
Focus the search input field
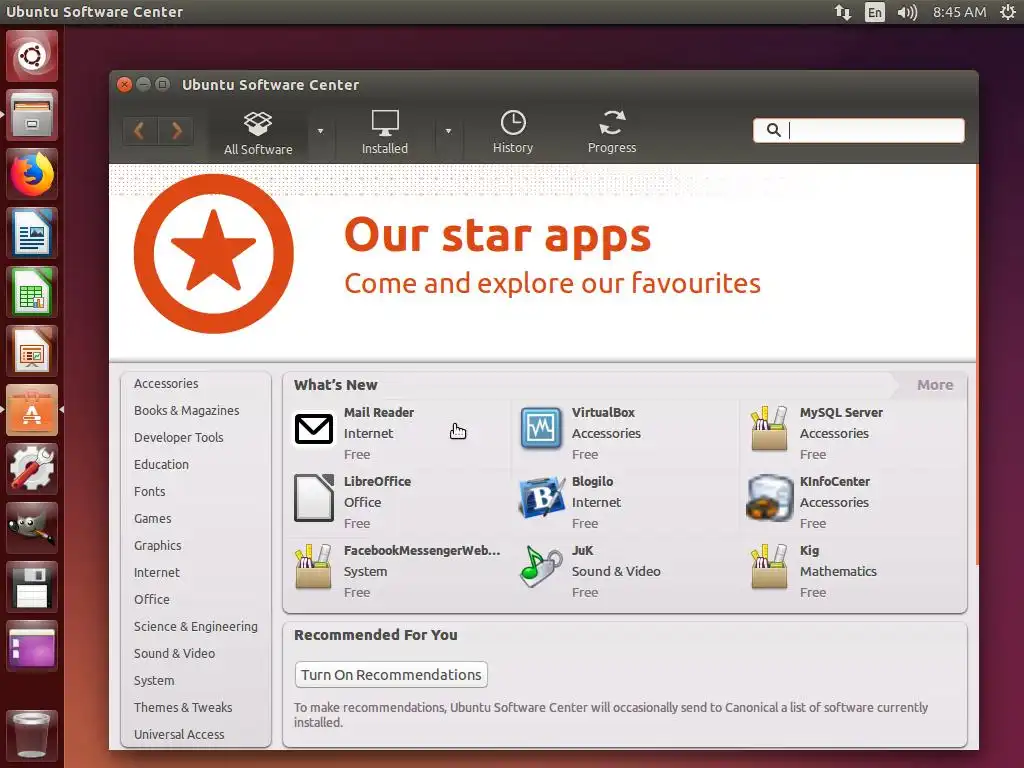tap(858, 130)
